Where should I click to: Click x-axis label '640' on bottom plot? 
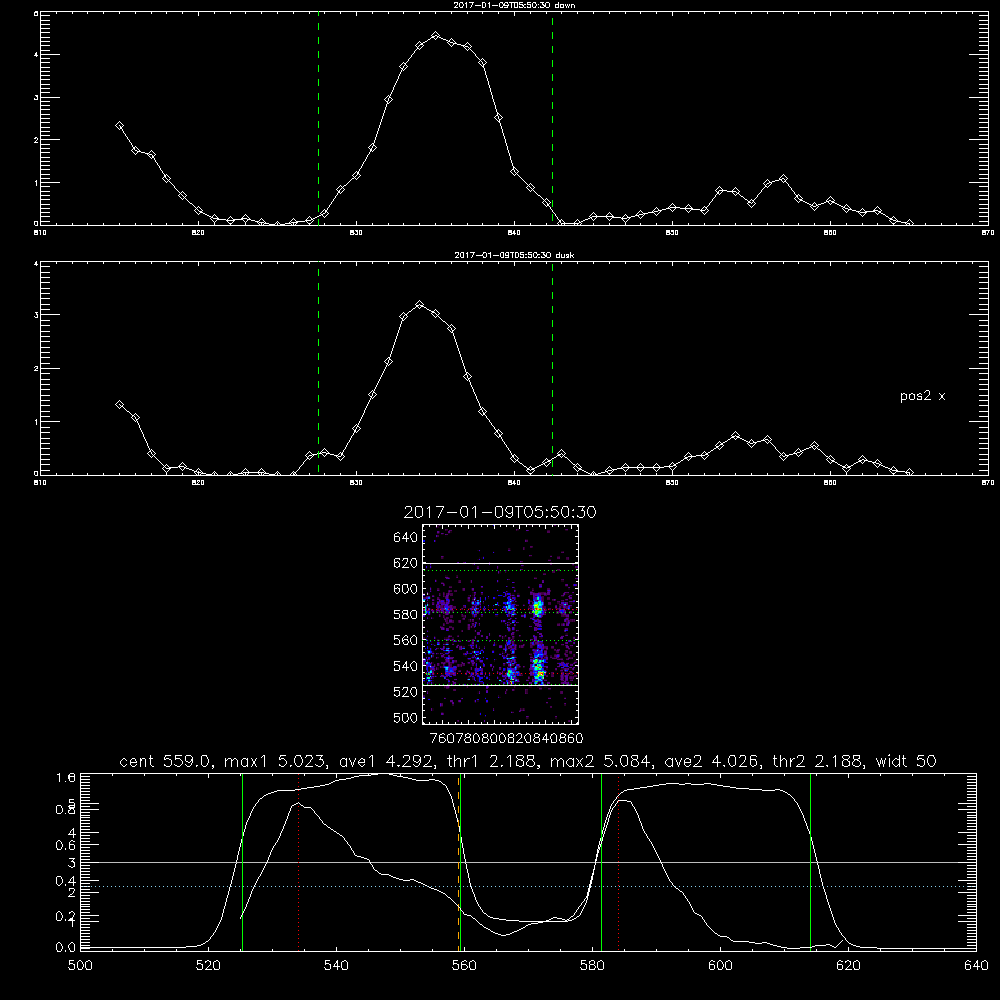point(976,966)
